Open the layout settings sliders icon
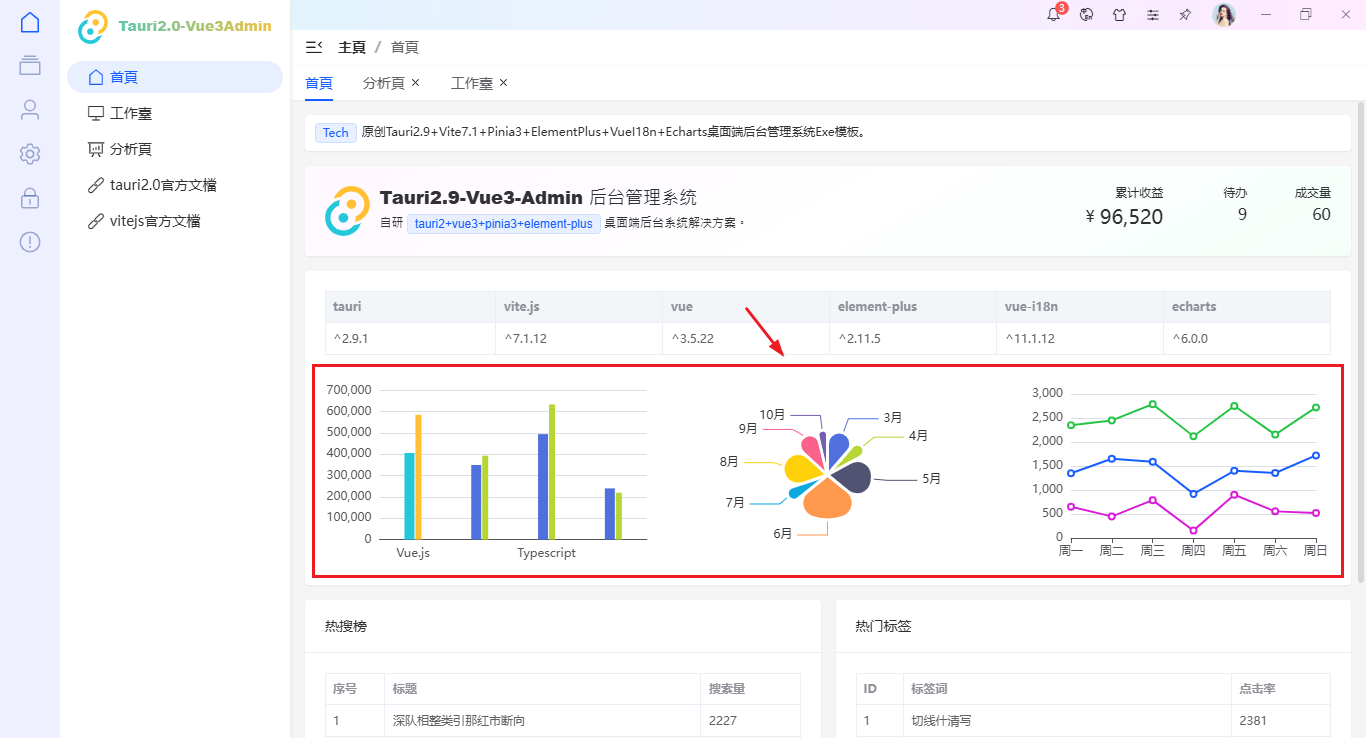 pyautogui.click(x=1153, y=14)
